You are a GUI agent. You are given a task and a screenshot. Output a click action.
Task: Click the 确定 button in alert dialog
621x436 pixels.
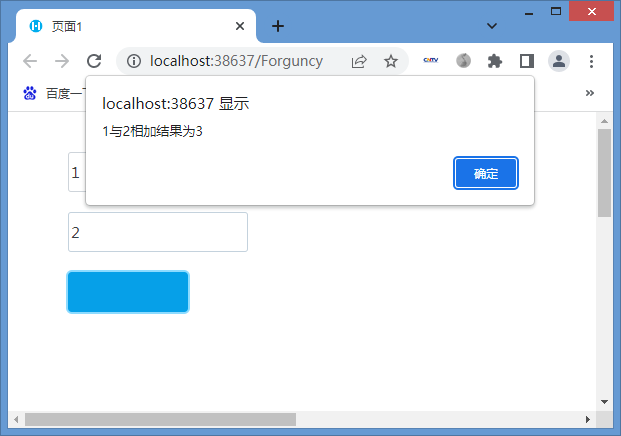click(x=486, y=173)
